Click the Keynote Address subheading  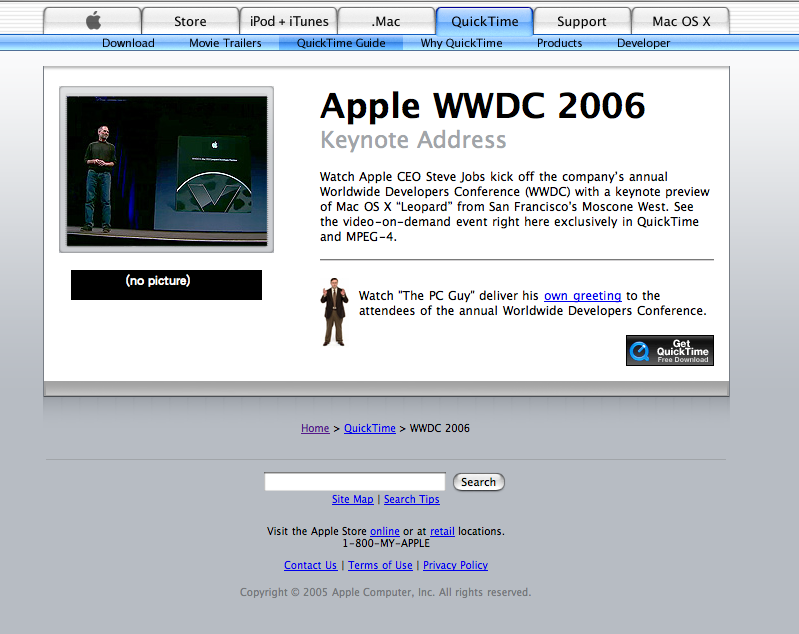tap(413, 140)
